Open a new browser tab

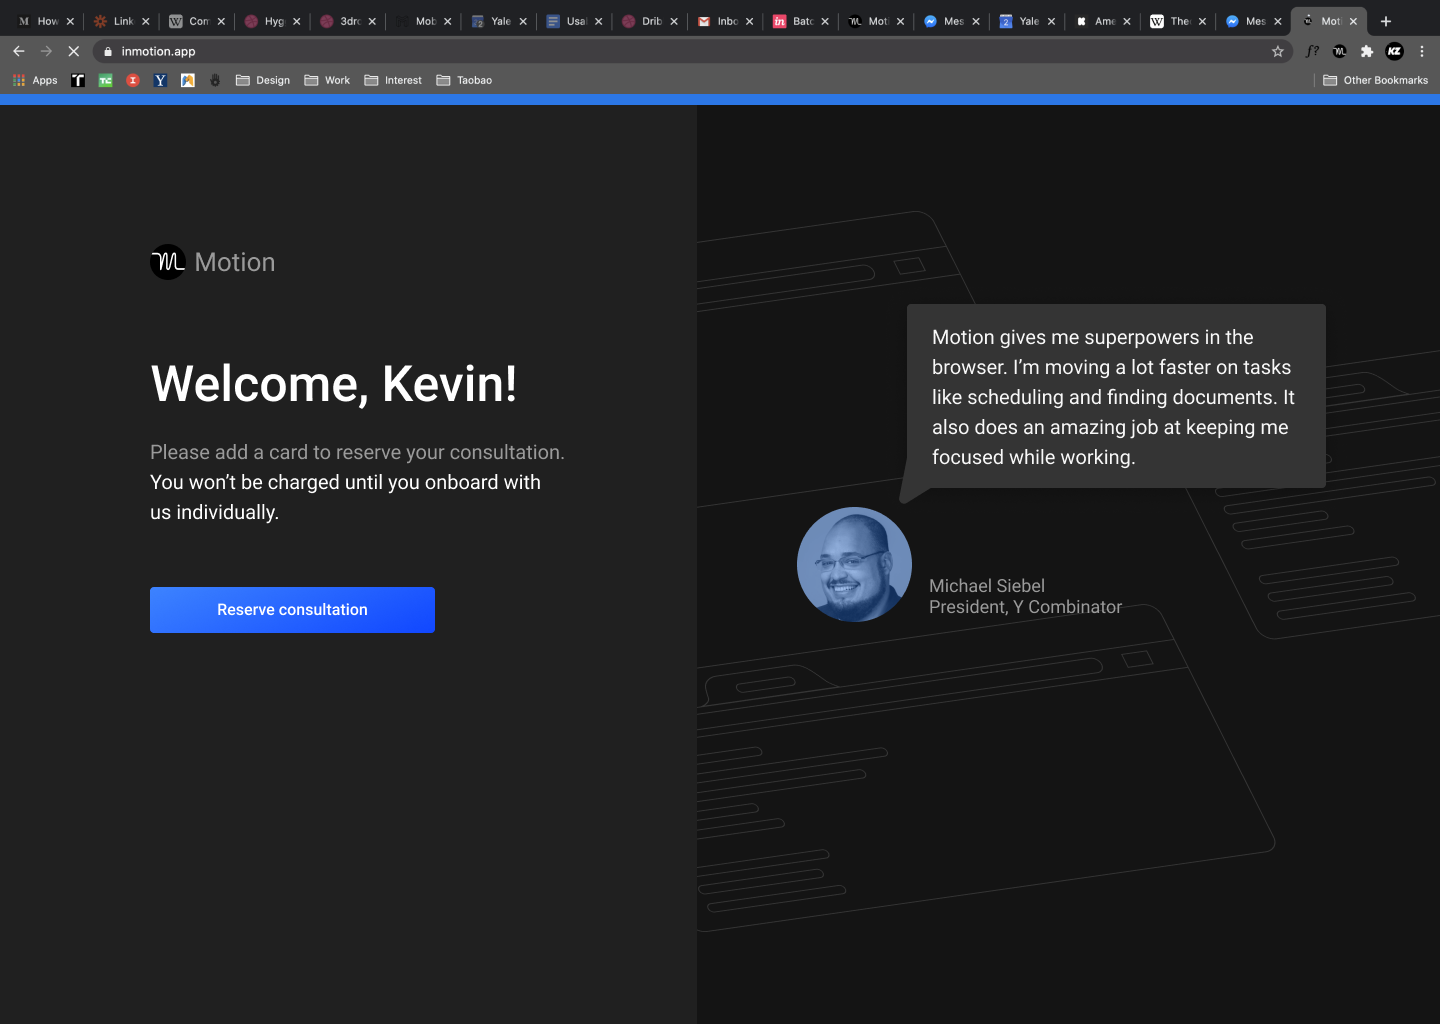(x=1386, y=21)
